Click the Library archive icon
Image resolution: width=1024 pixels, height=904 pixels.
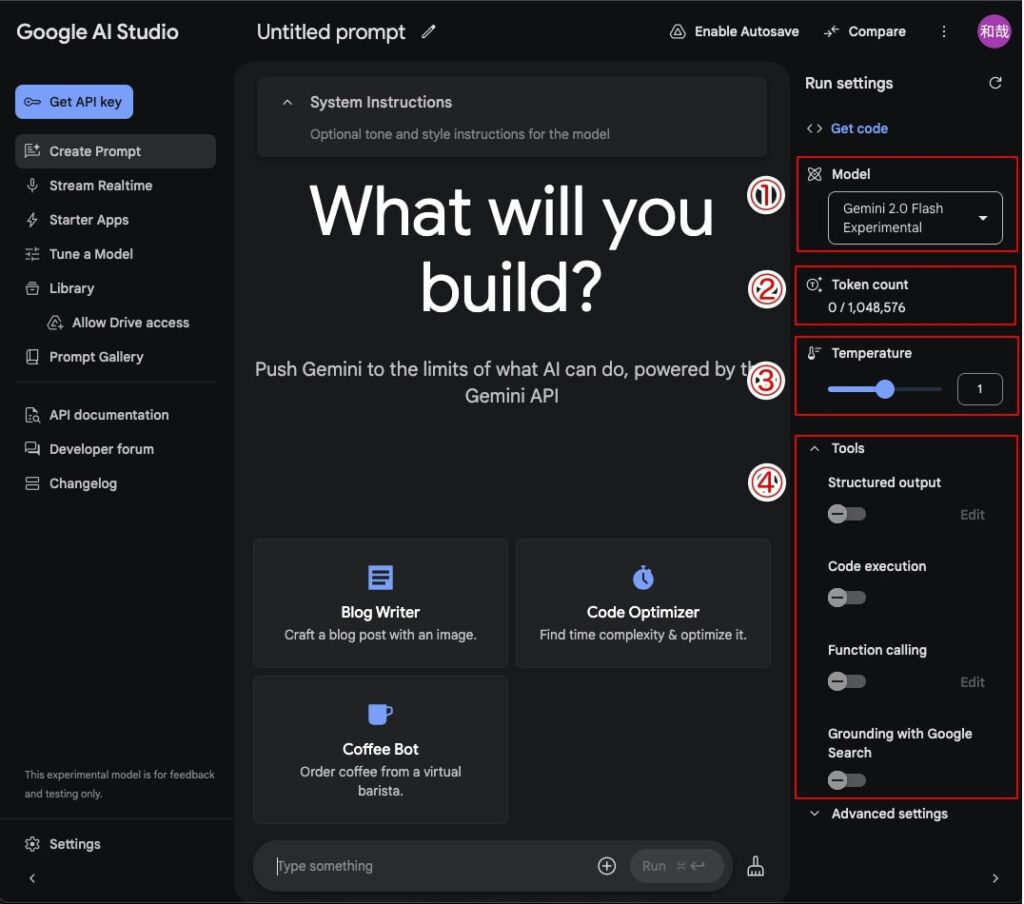(32, 288)
